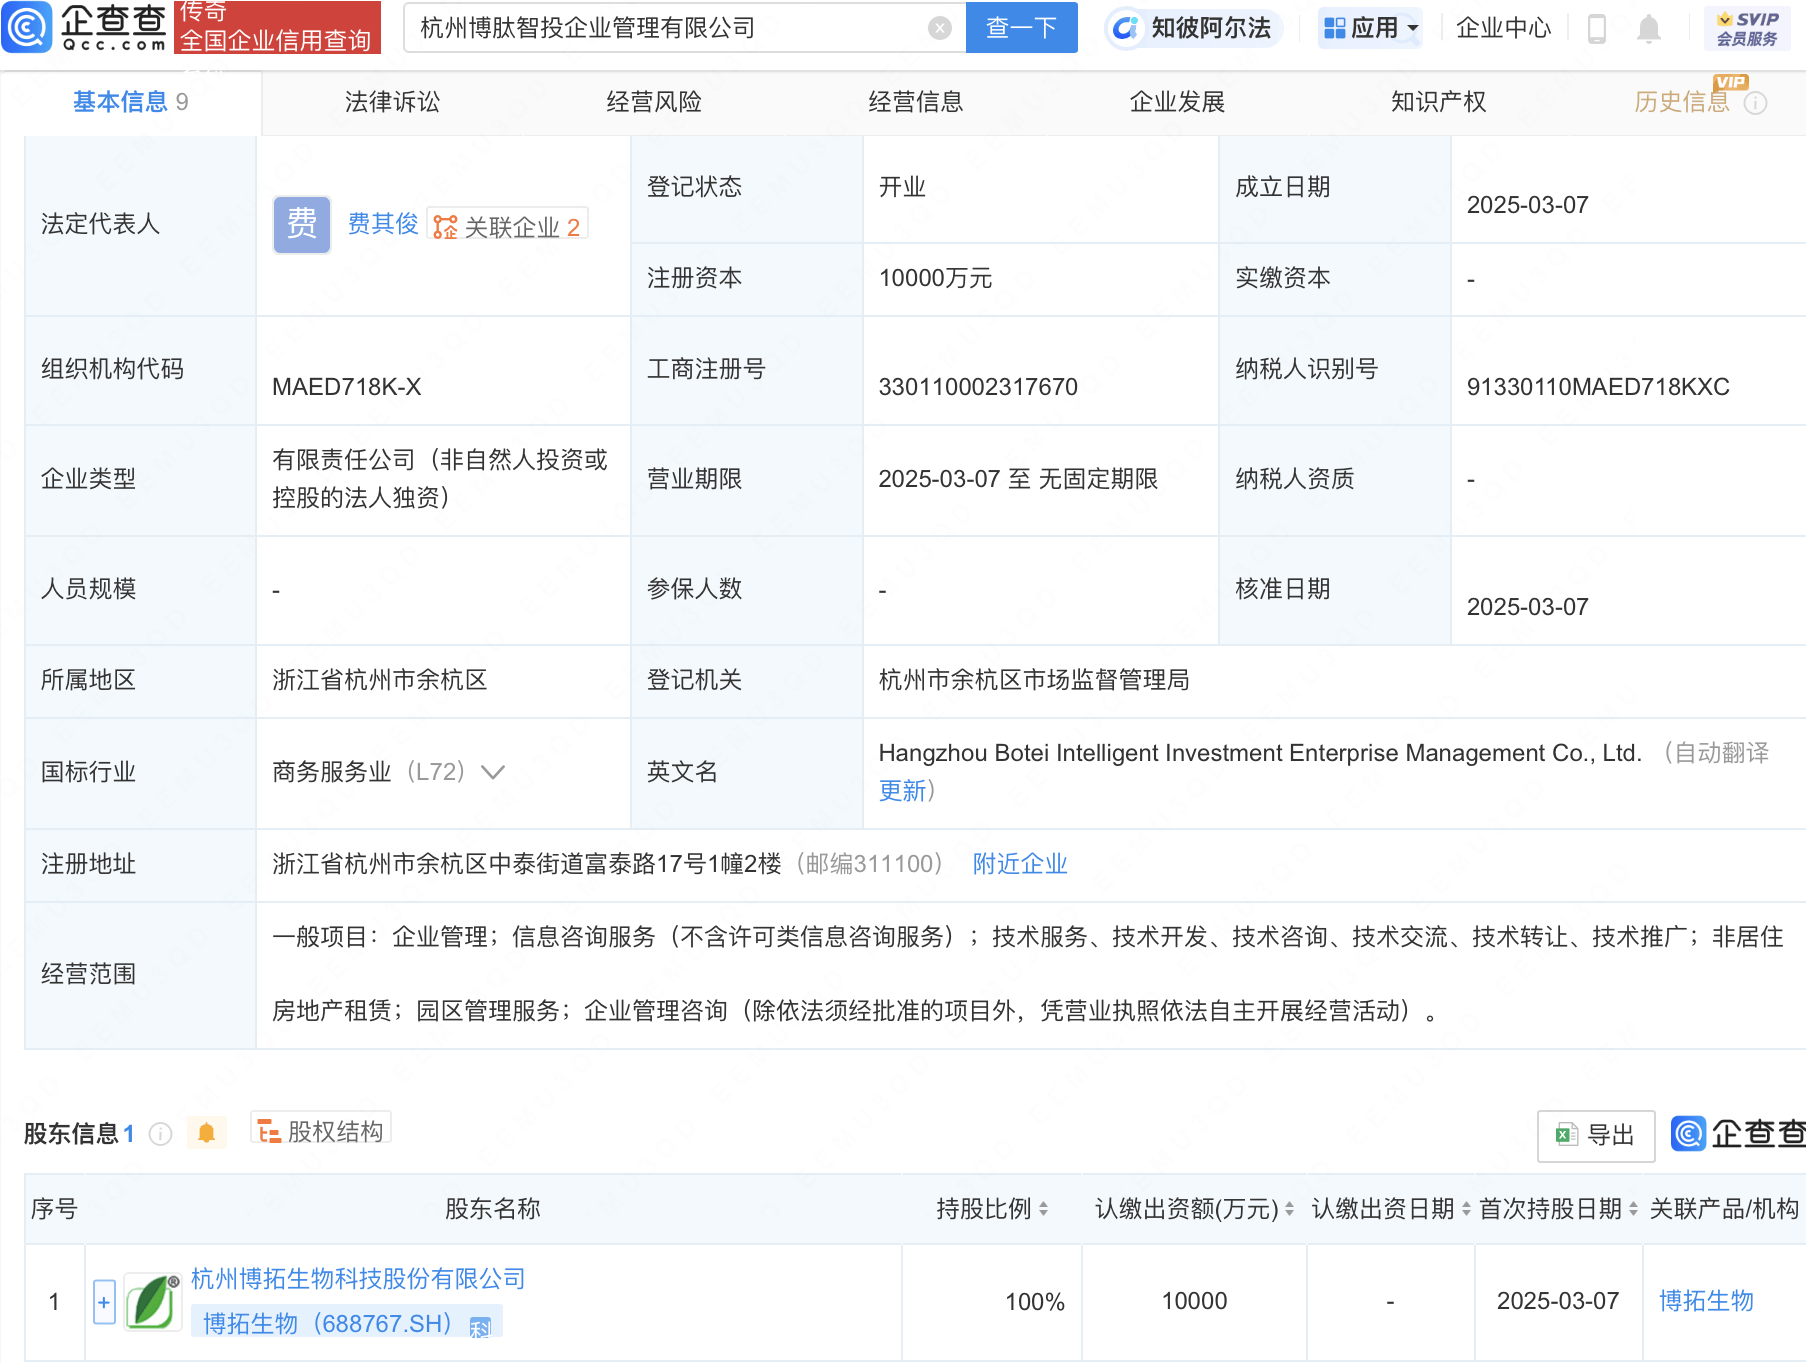Viewport: 1806px width, 1364px height.
Task: Click the 应用 grid icon
Action: pos(1334,28)
